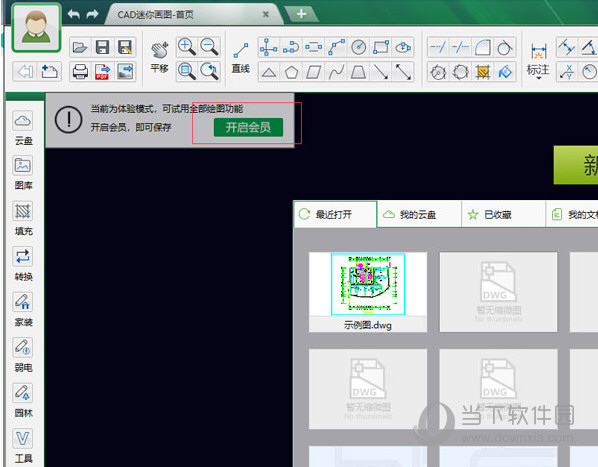Select the circle drawing tool
This screenshot has height=467, width=598.
click(x=358, y=47)
